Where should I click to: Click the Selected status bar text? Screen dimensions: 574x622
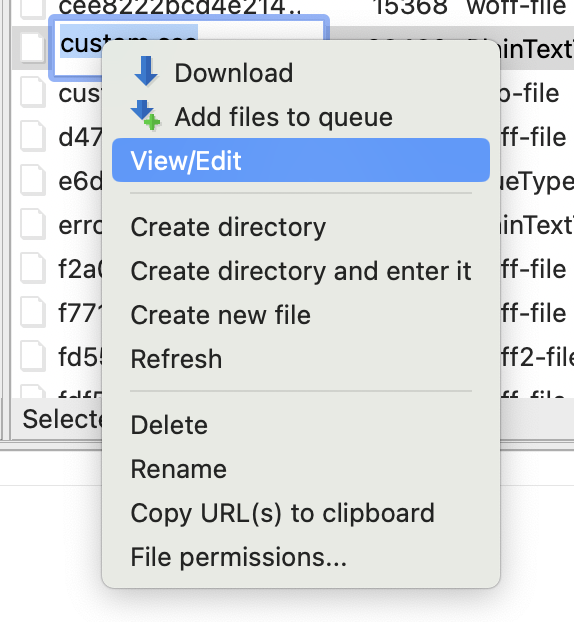[x=62, y=419]
